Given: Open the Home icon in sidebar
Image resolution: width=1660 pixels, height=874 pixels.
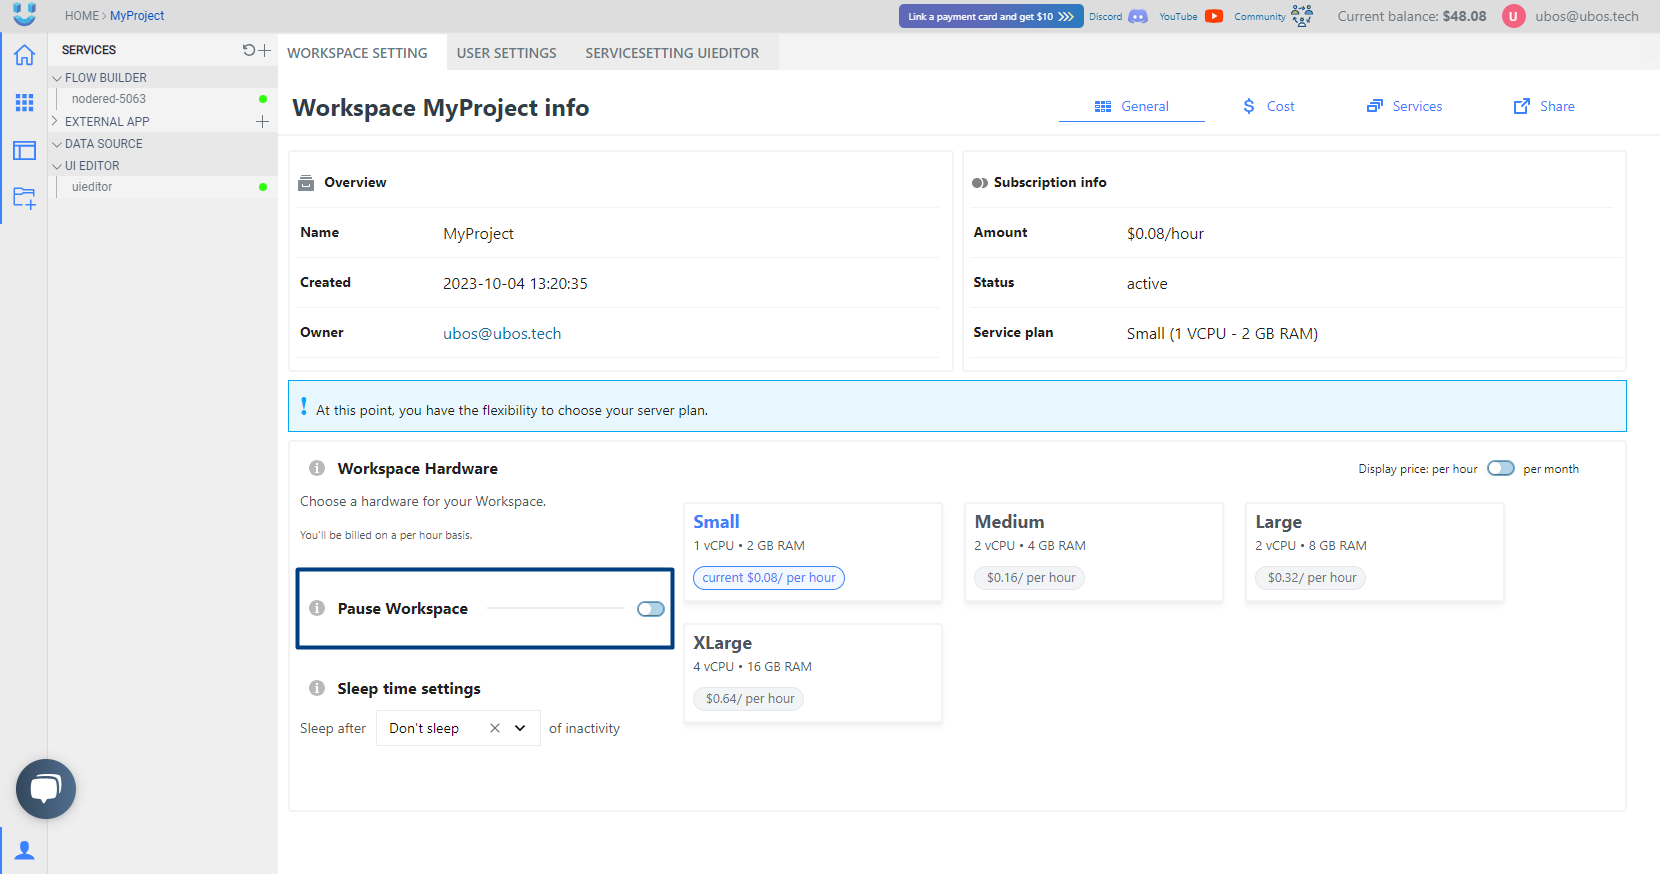Looking at the screenshot, I should click(24, 55).
